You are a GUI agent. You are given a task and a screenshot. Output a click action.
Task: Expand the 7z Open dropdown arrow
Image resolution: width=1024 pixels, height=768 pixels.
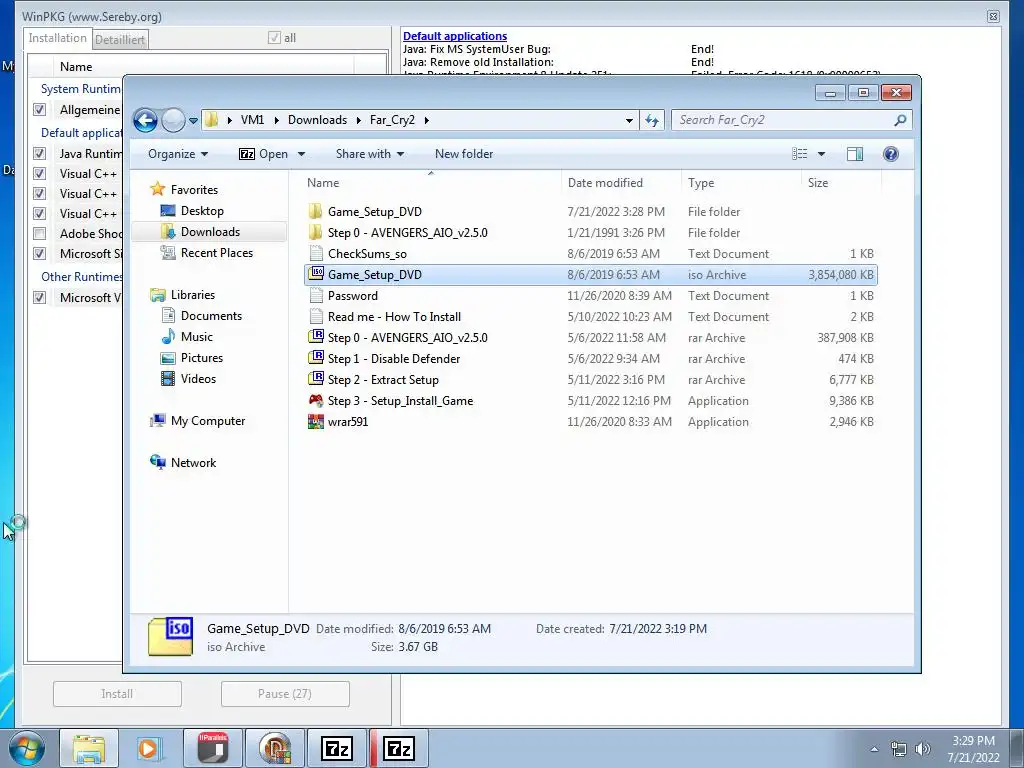301,154
